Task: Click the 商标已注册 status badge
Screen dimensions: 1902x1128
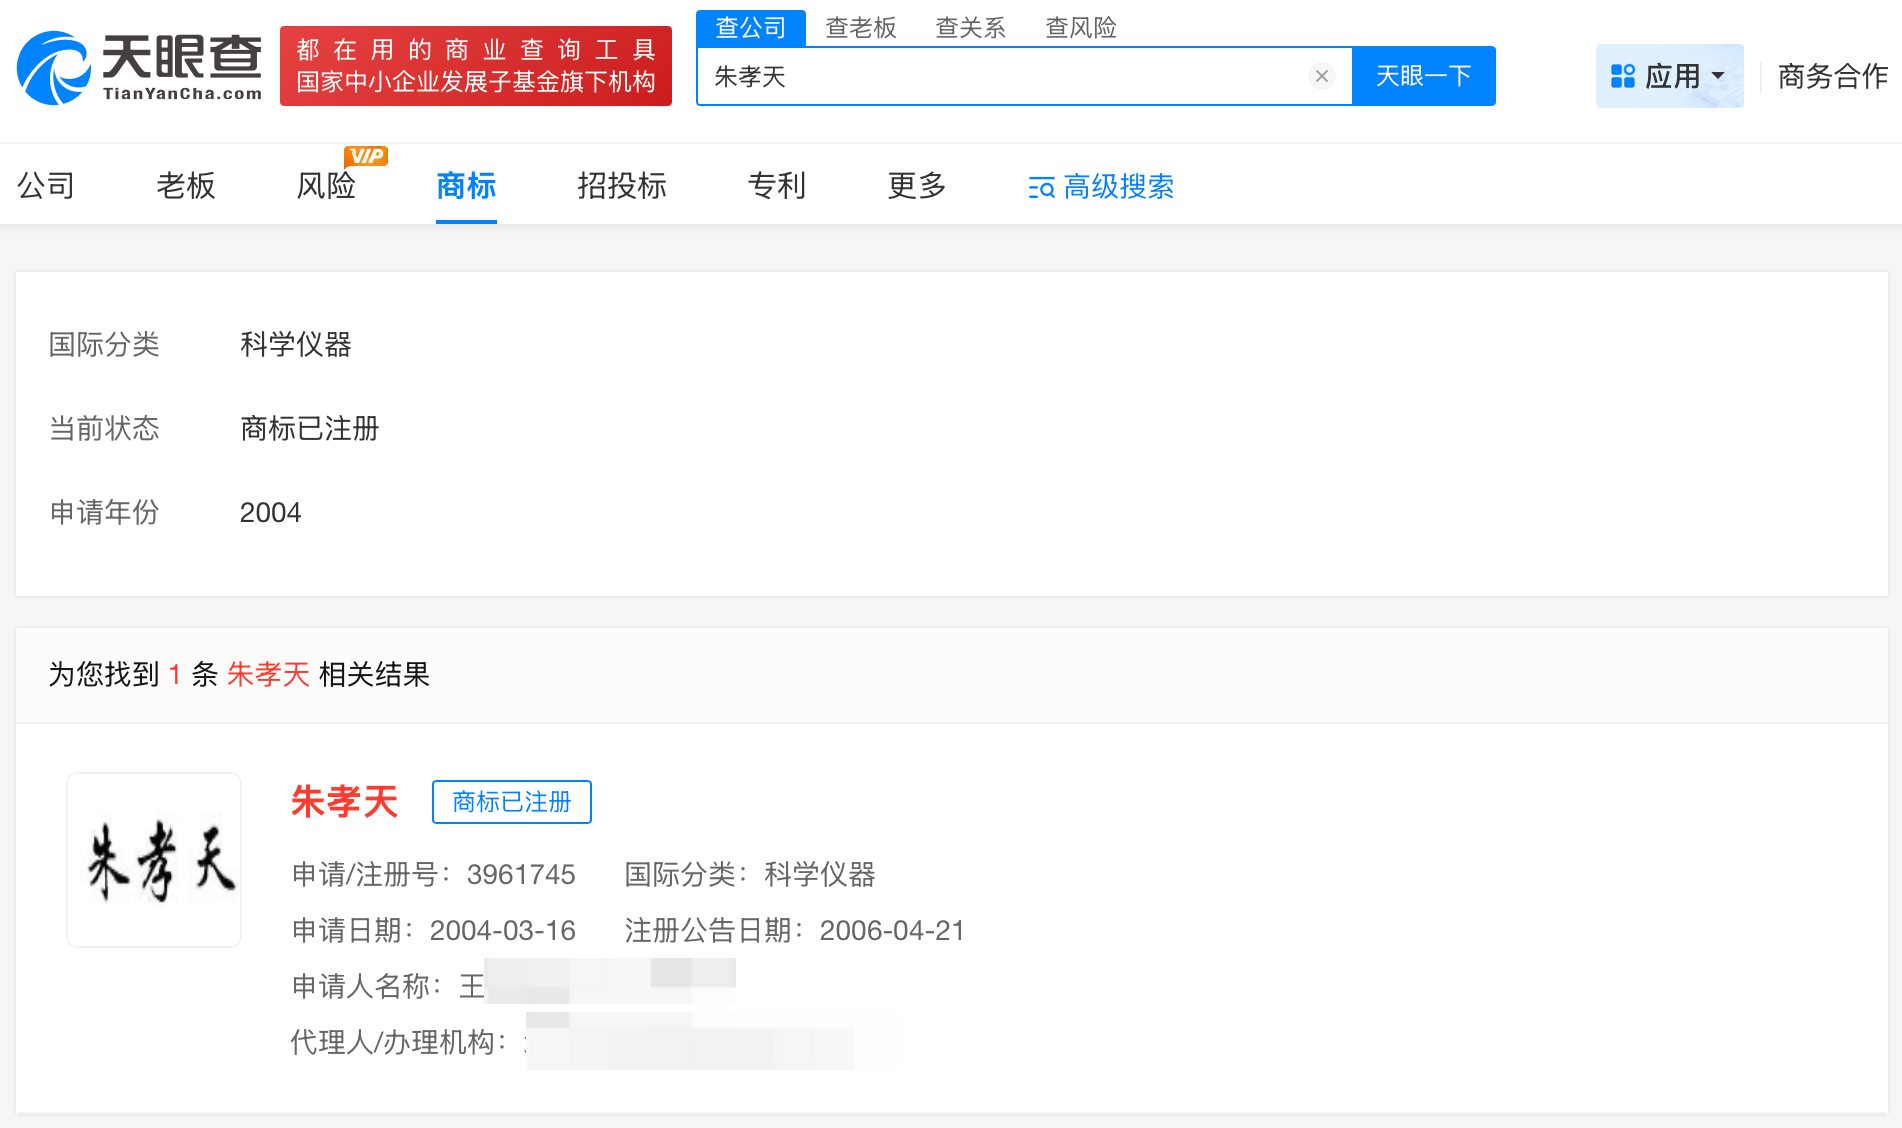Action: [511, 801]
